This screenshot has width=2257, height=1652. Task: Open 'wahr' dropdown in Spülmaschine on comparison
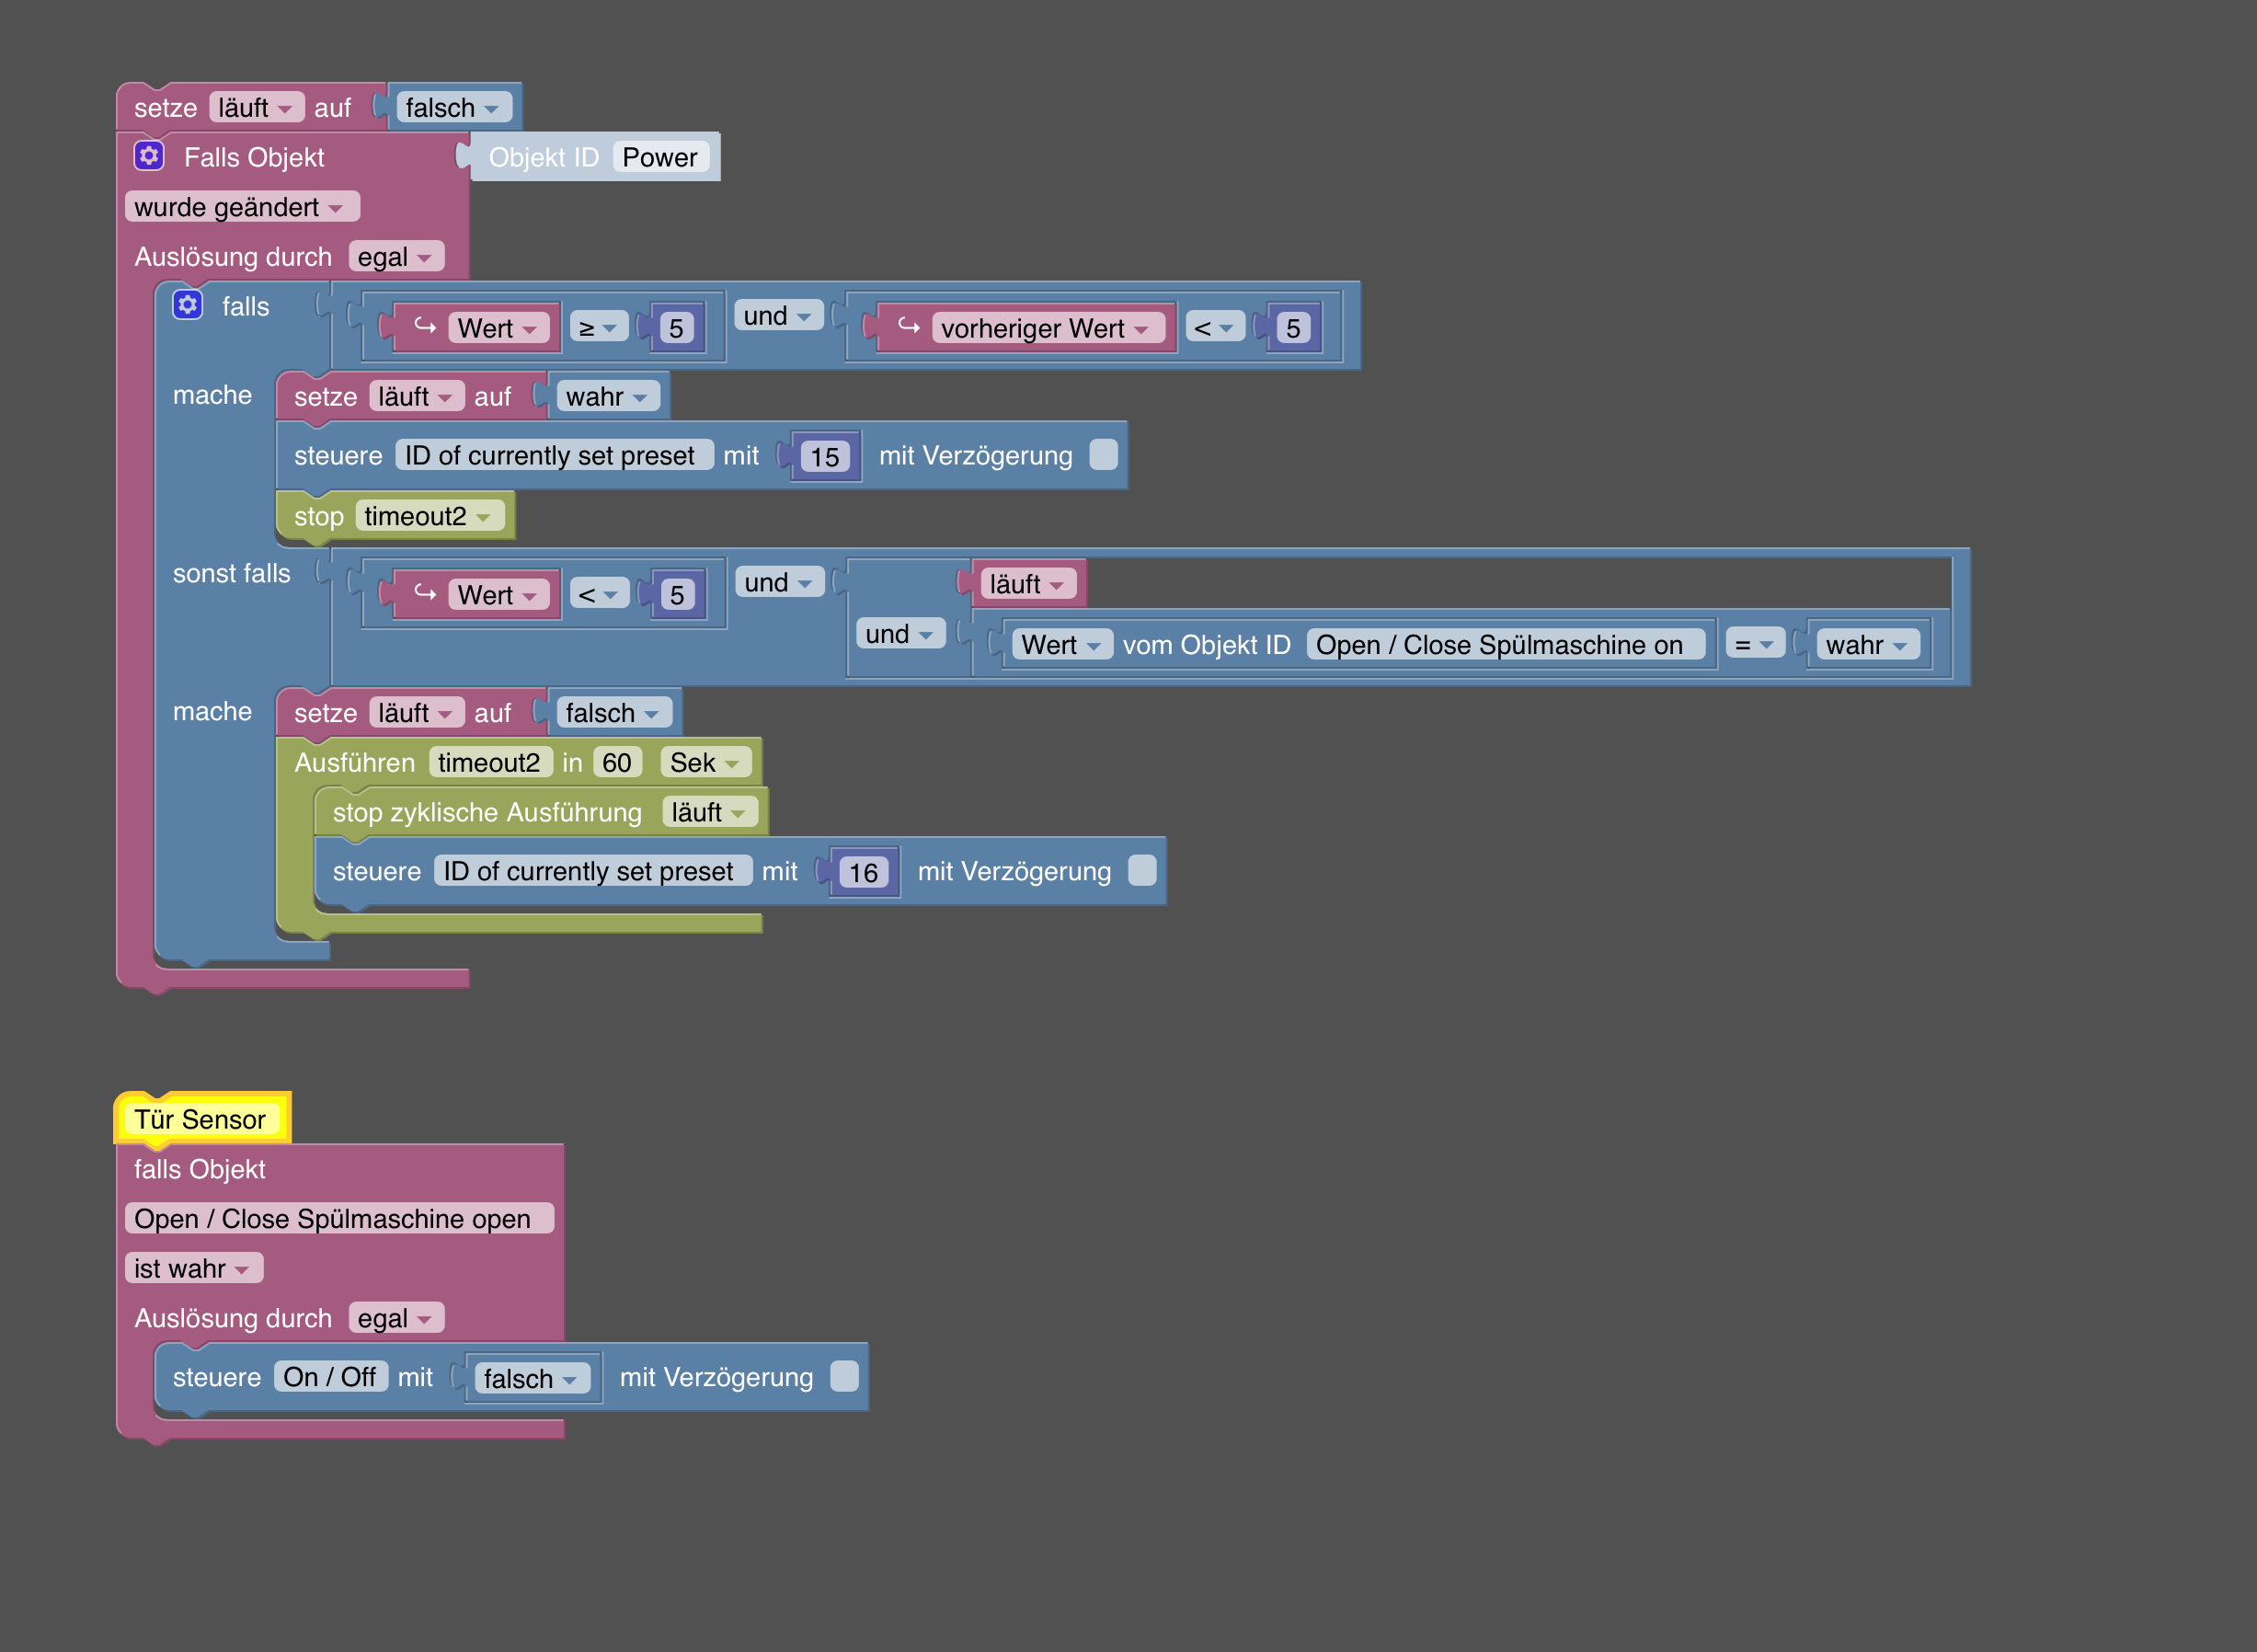pos(1866,645)
